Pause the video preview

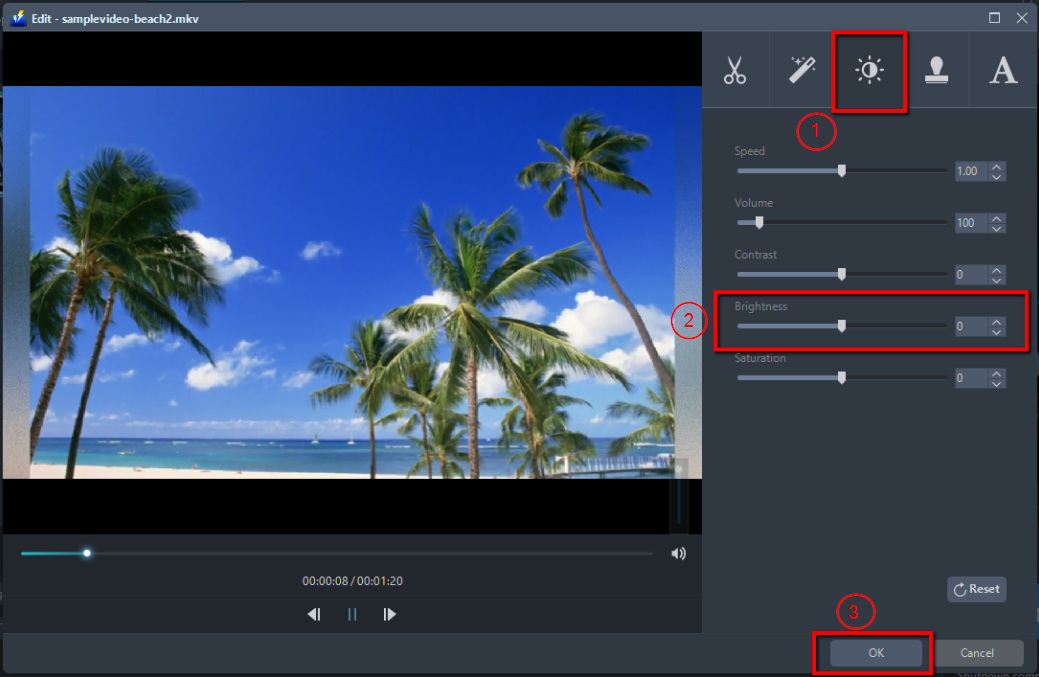tap(351, 615)
